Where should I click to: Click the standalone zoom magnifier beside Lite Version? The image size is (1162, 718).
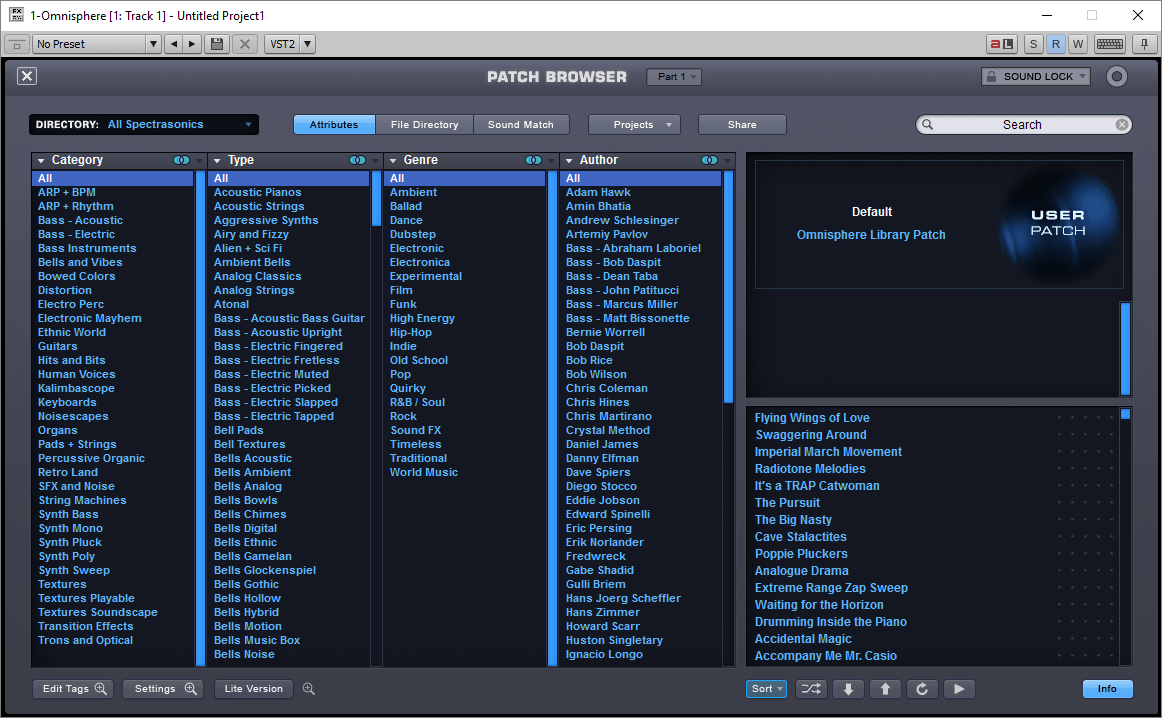tap(309, 688)
